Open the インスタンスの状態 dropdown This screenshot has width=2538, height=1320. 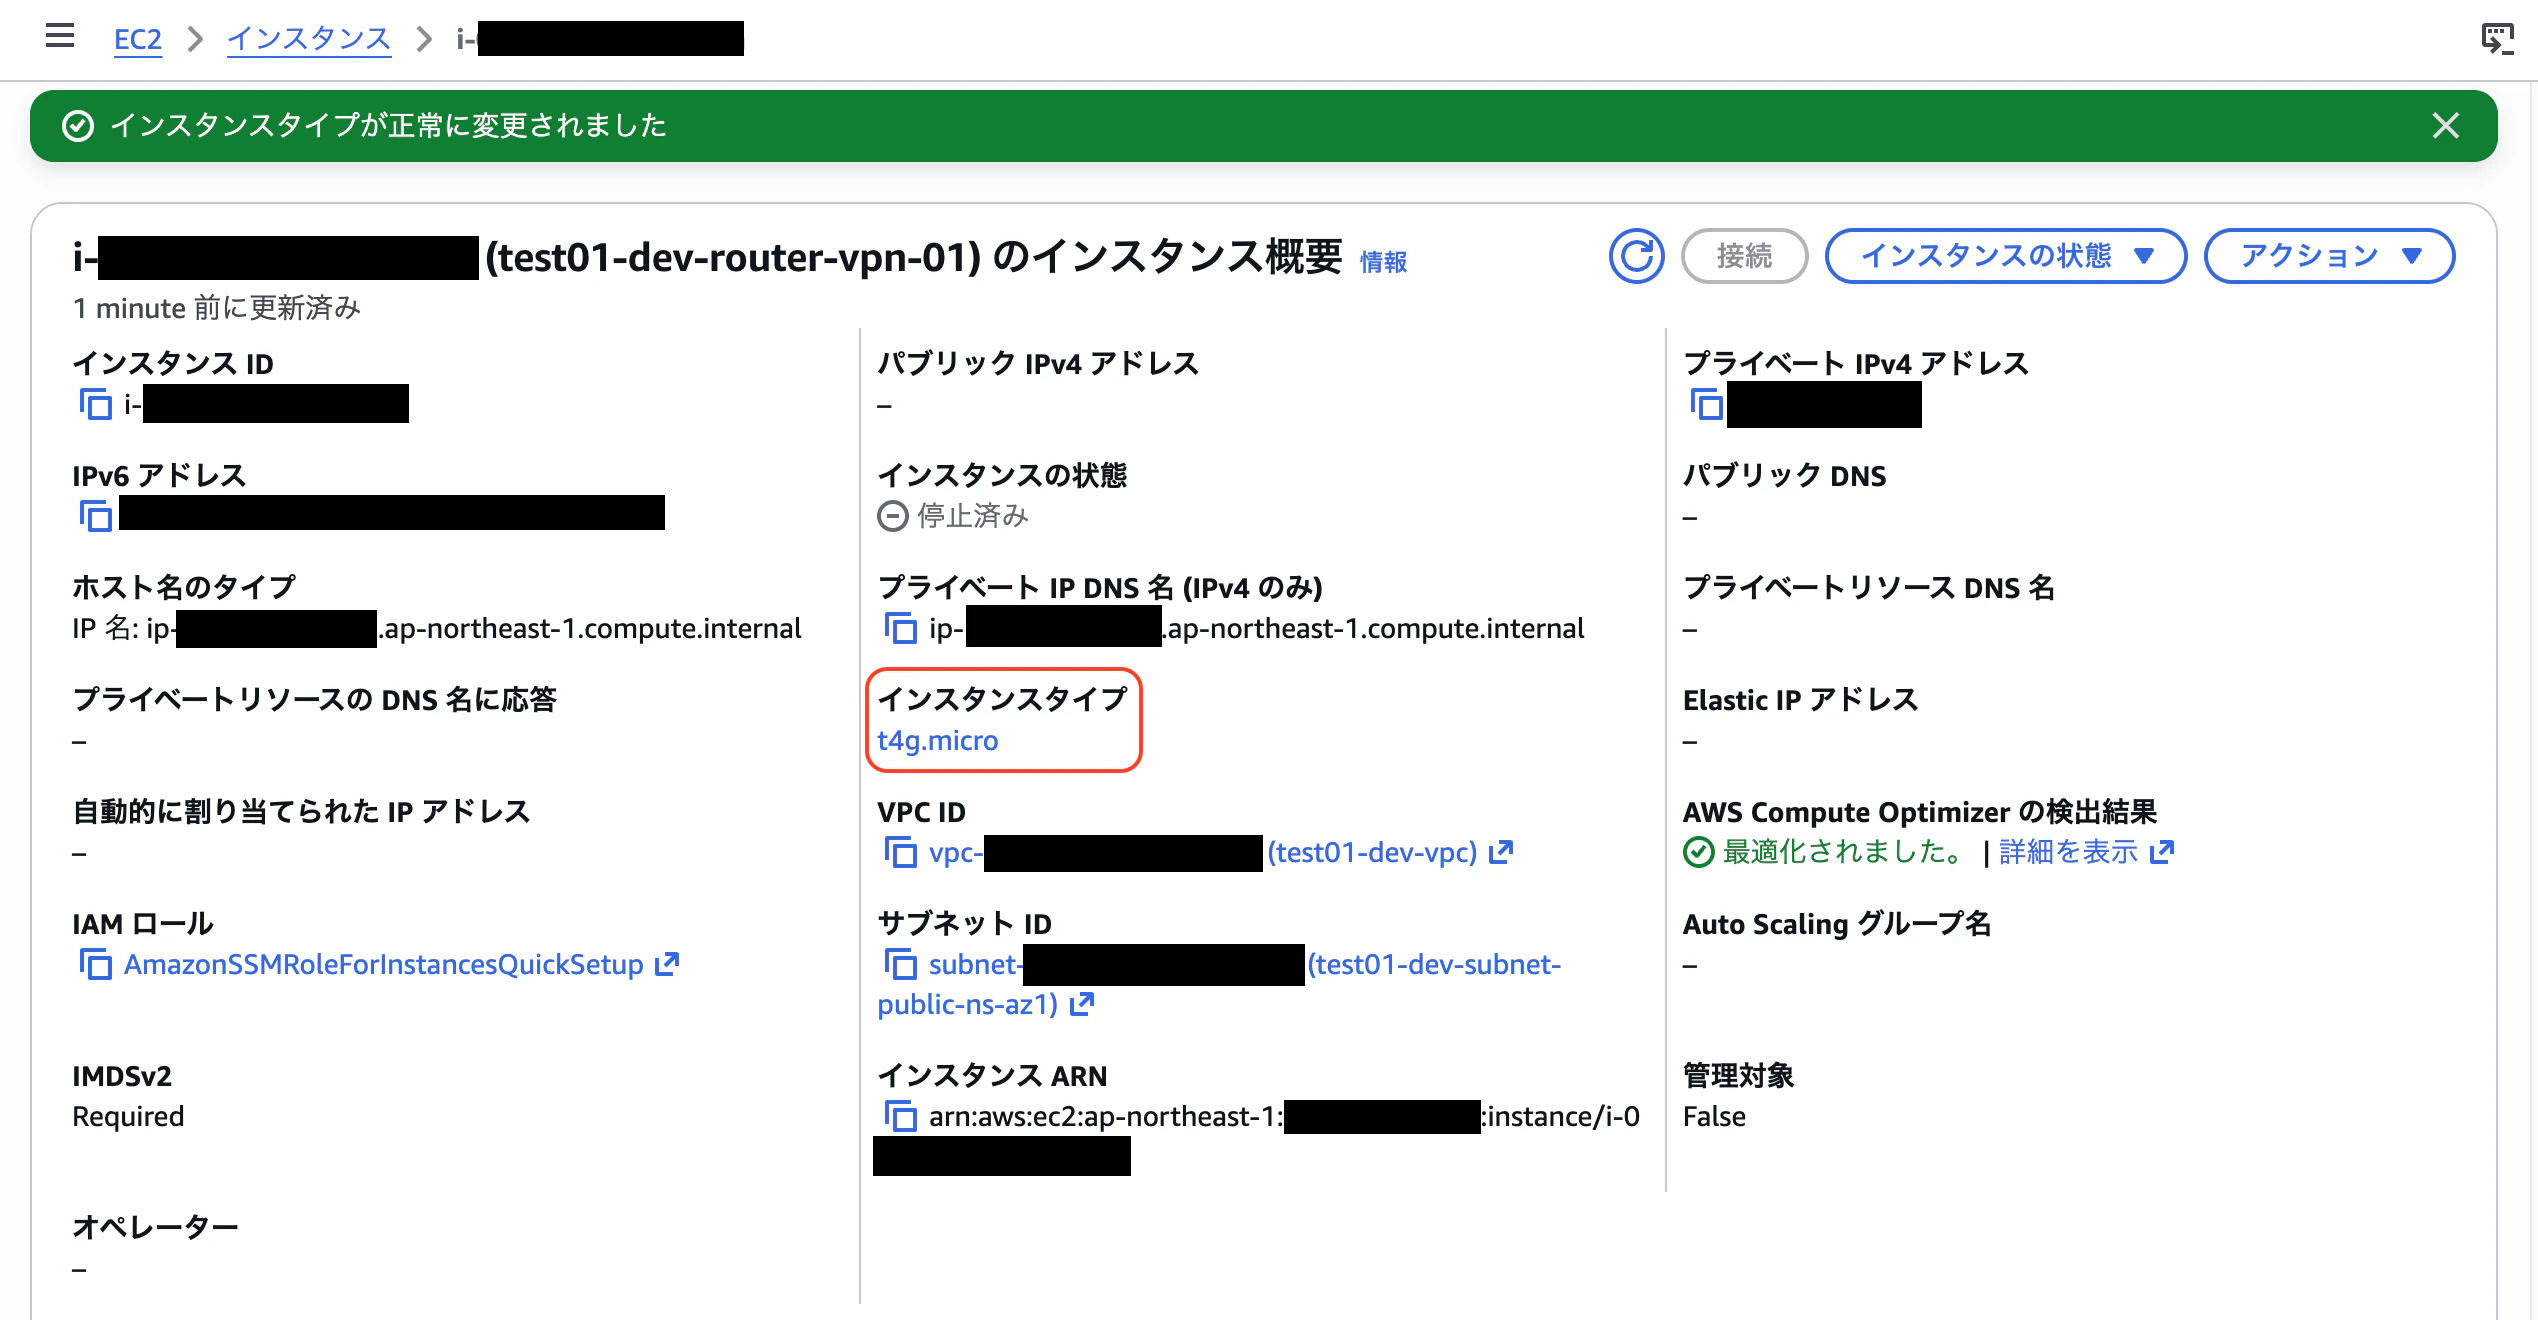click(x=2005, y=256)
